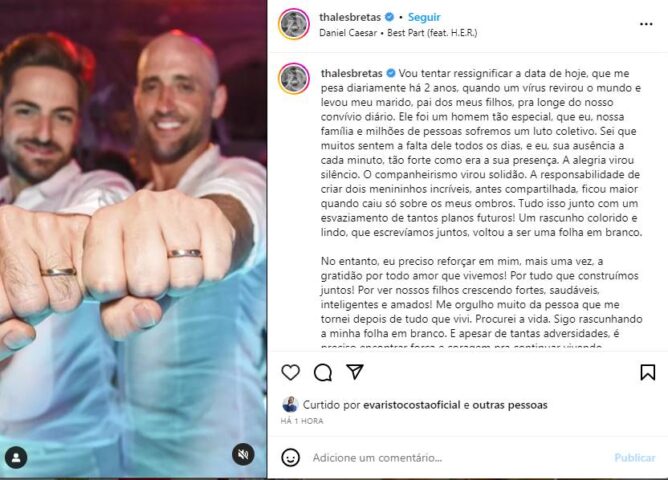The image size is (668, 480).
Task: Share post with paper plane icon
Action: pos(355,372)
